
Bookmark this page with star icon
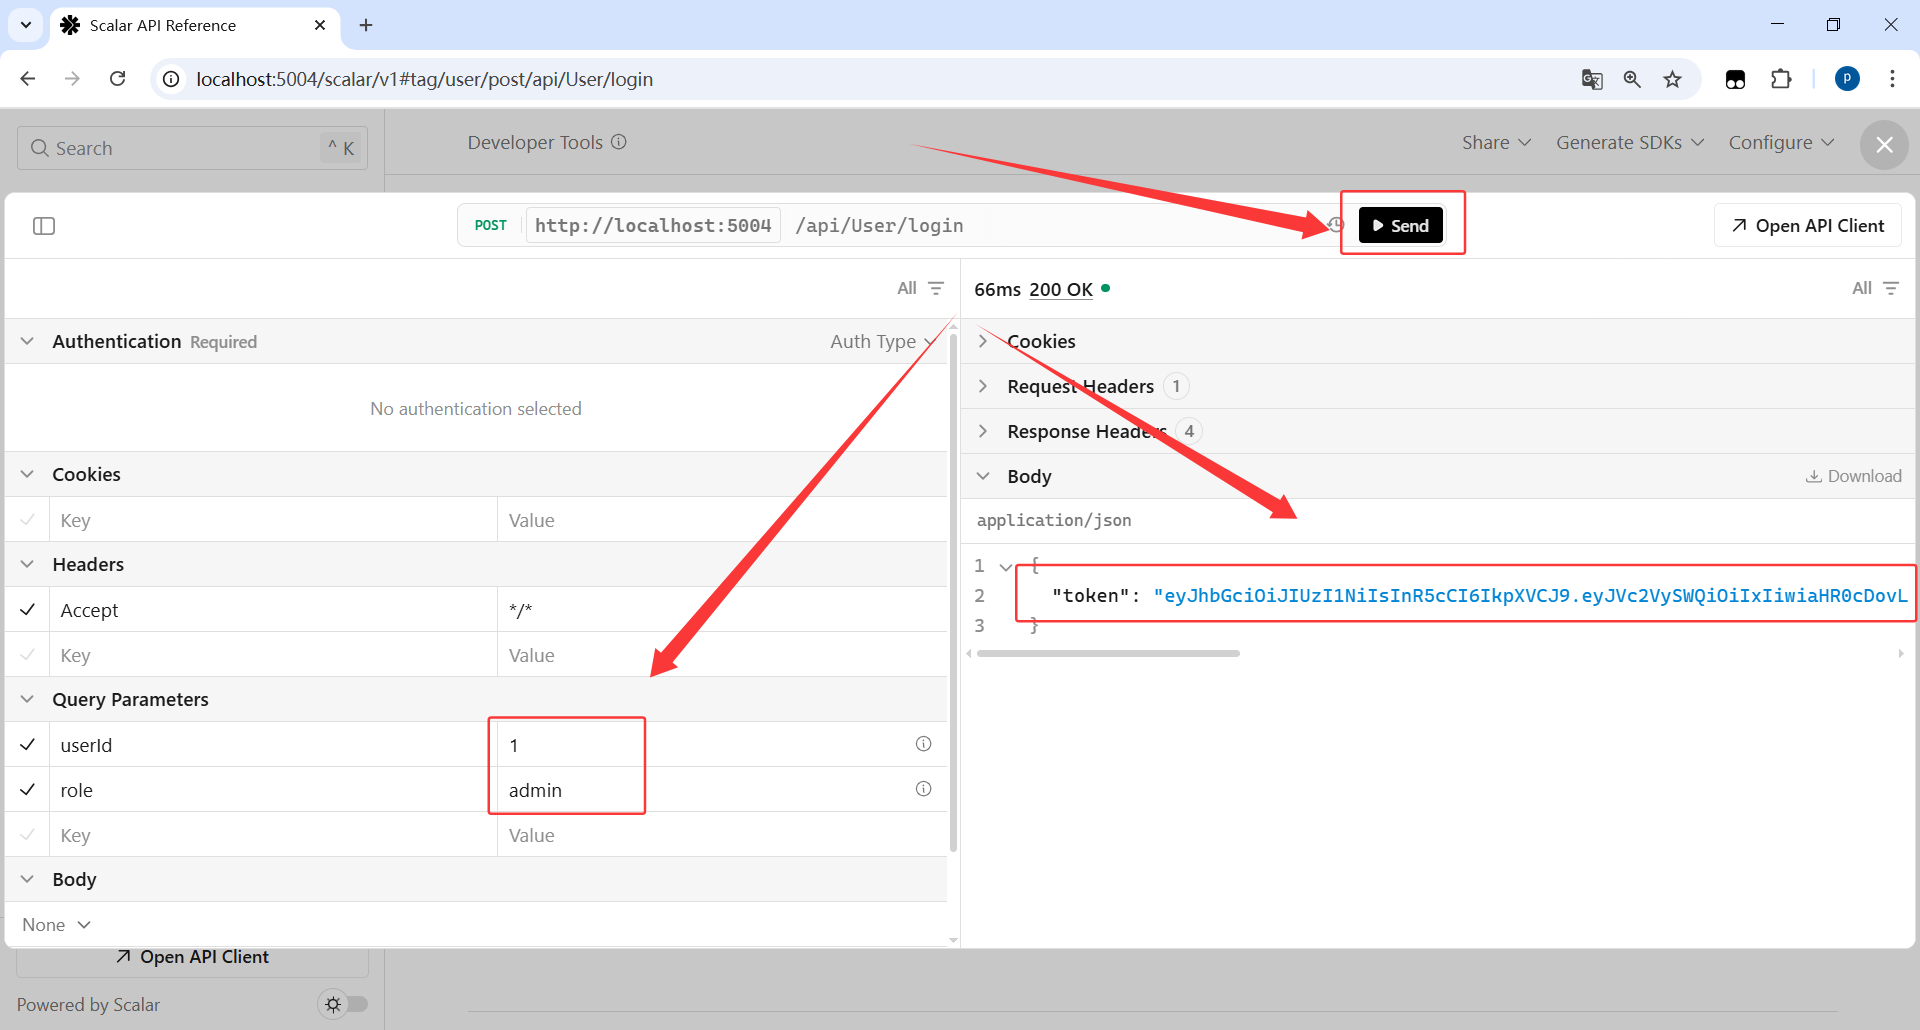pyautogui.click(x=1673, y=79)
